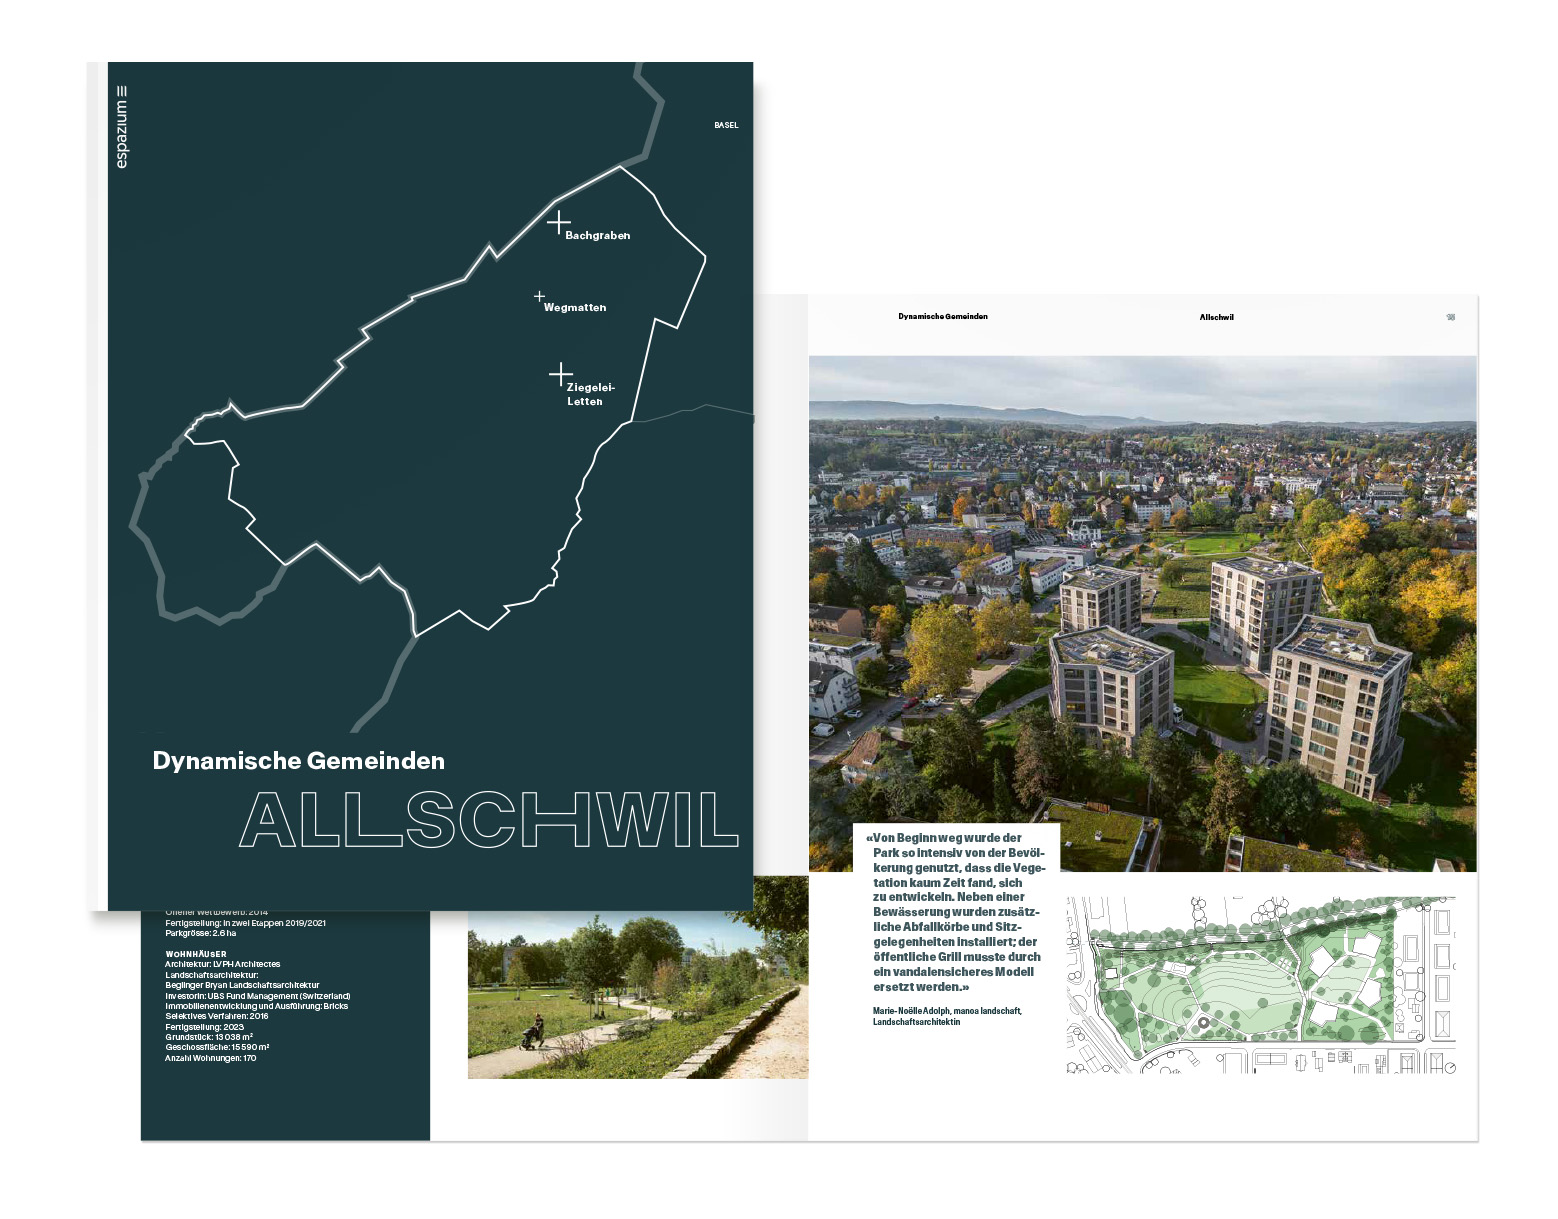Click the cover title 'Dynamische Gemeinden'
Screen dimensions: 1558x1219
pos(299,761)
